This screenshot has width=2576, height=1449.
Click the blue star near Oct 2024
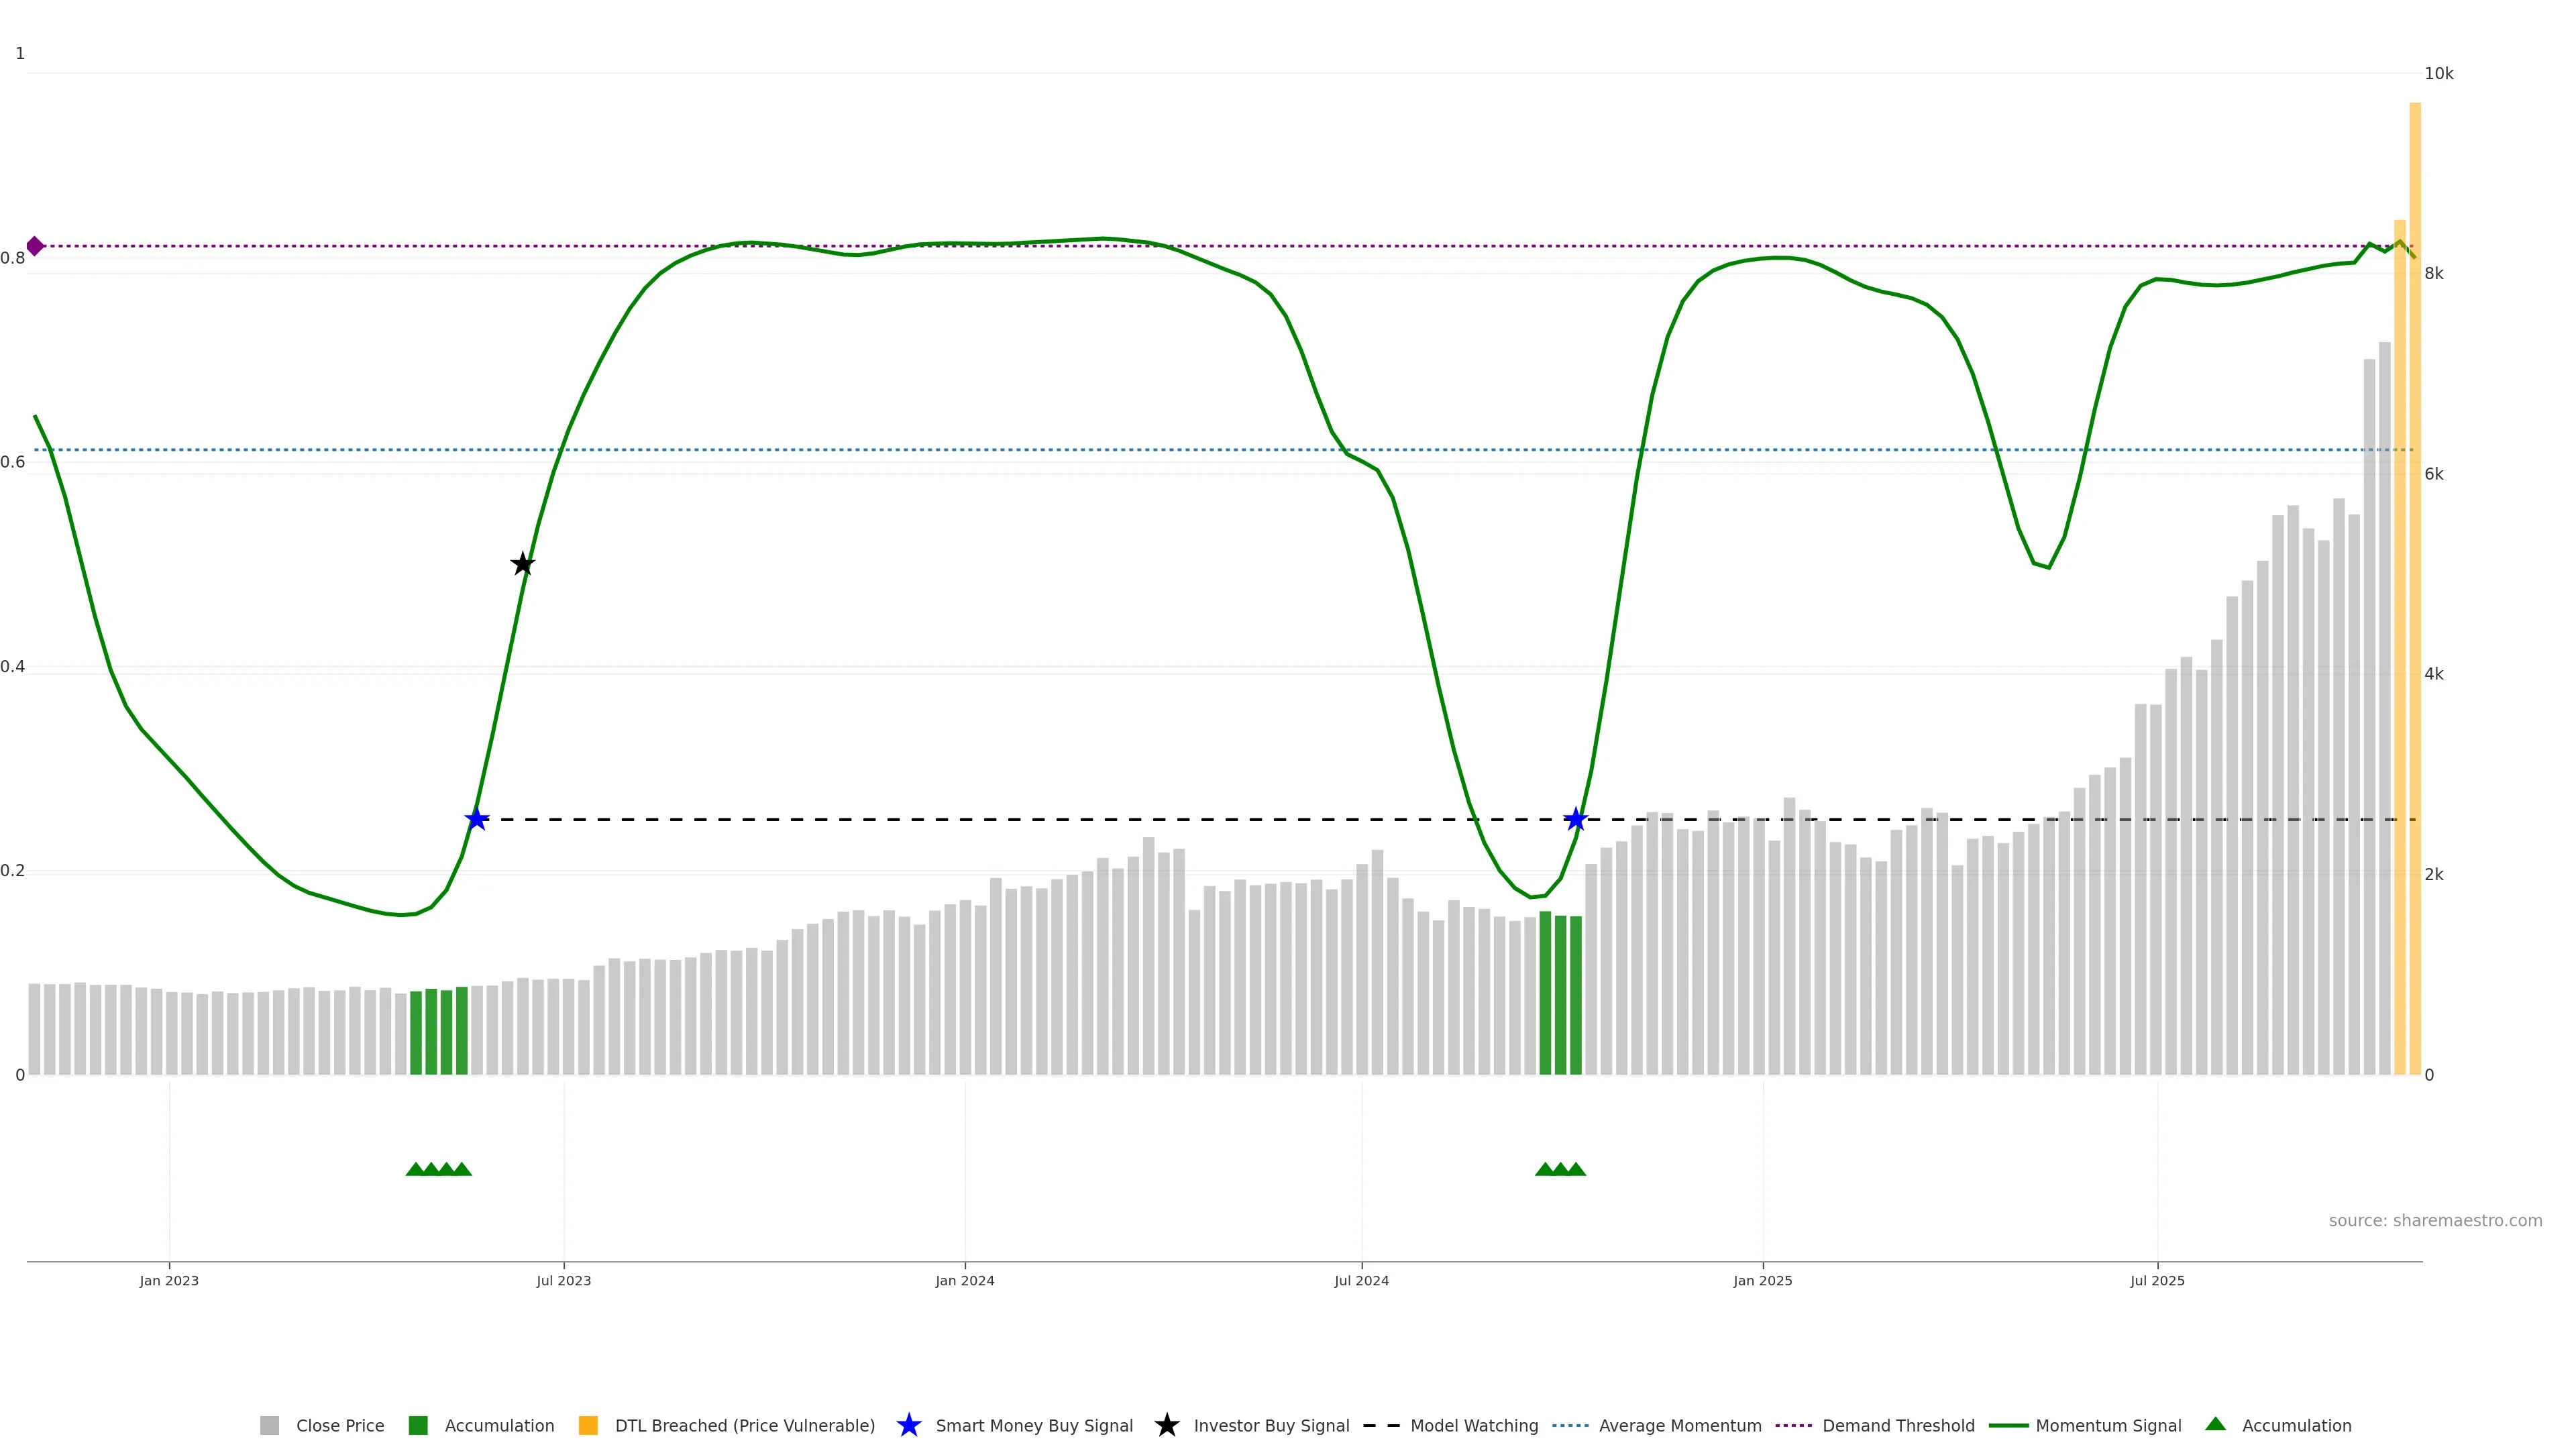(x=1576, y=819)
